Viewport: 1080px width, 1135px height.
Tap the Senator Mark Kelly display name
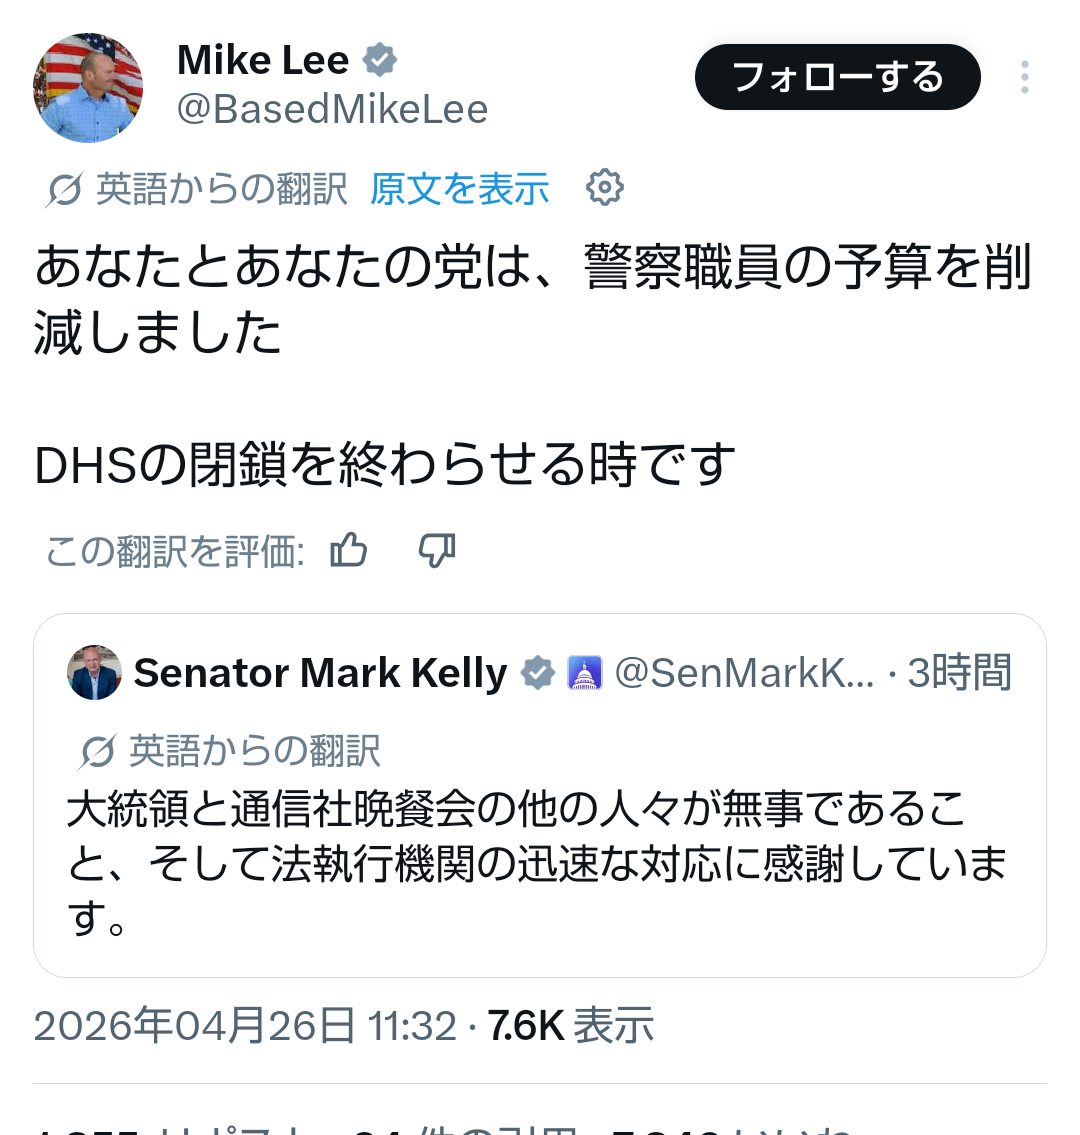pos(320,673)
